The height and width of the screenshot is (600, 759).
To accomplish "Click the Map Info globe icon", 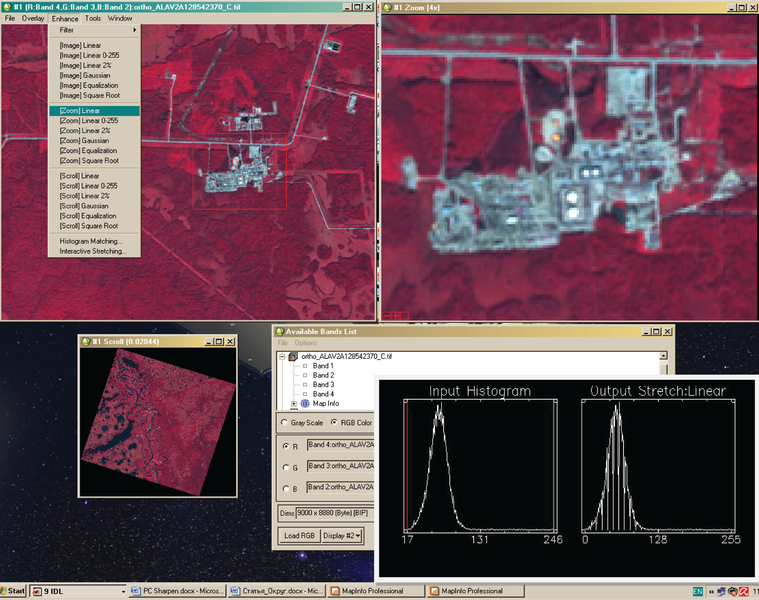I will [x=305, y=404].
